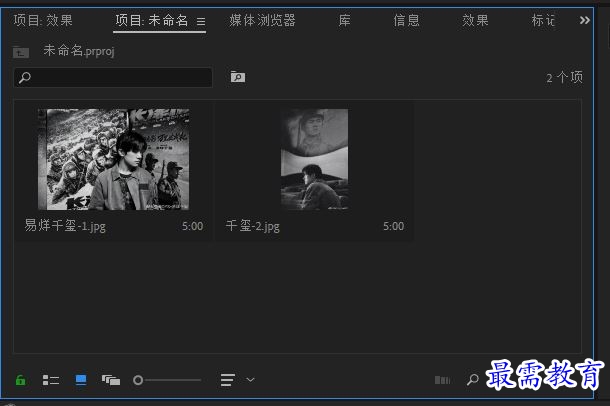Screen dimensions: 610x406
Task: Click the 千玺-2.jpg file name
Action: (x=252, y=226)
